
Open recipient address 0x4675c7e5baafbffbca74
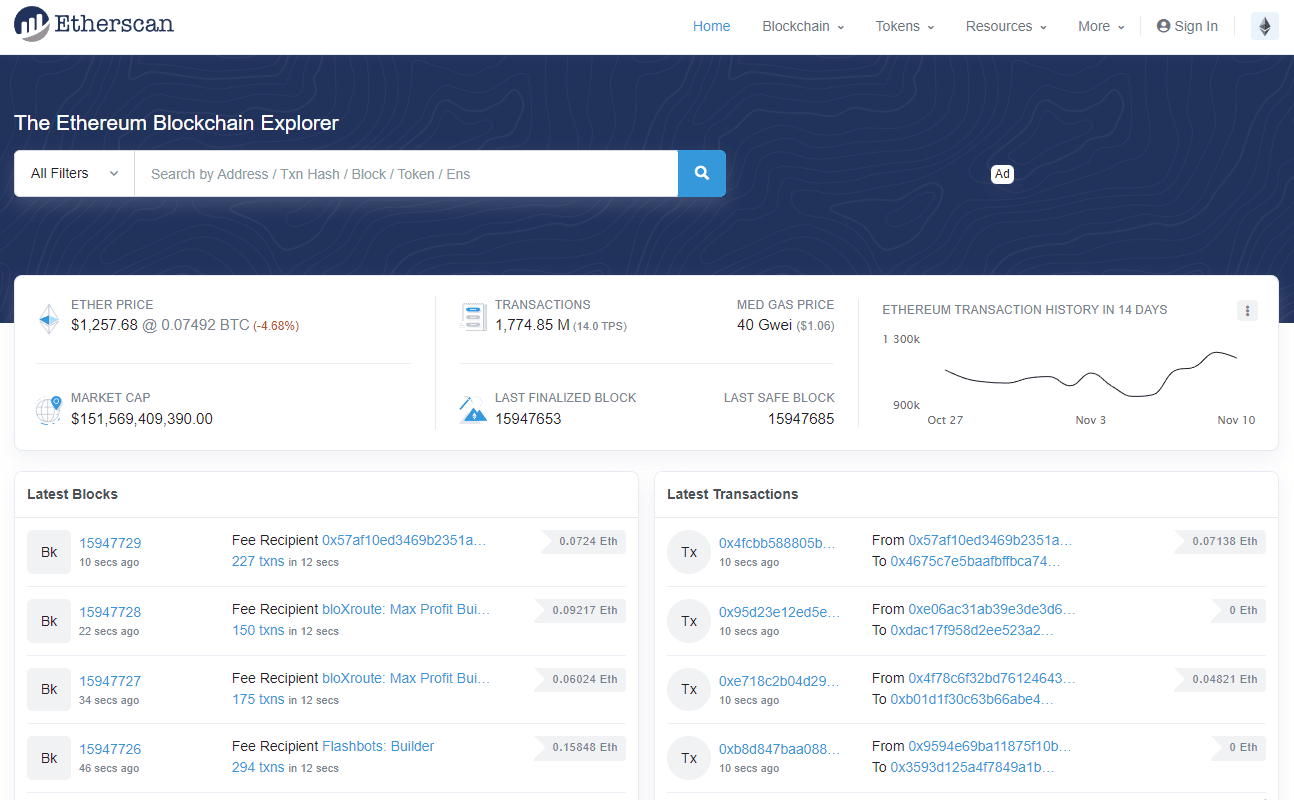[975, 561]
